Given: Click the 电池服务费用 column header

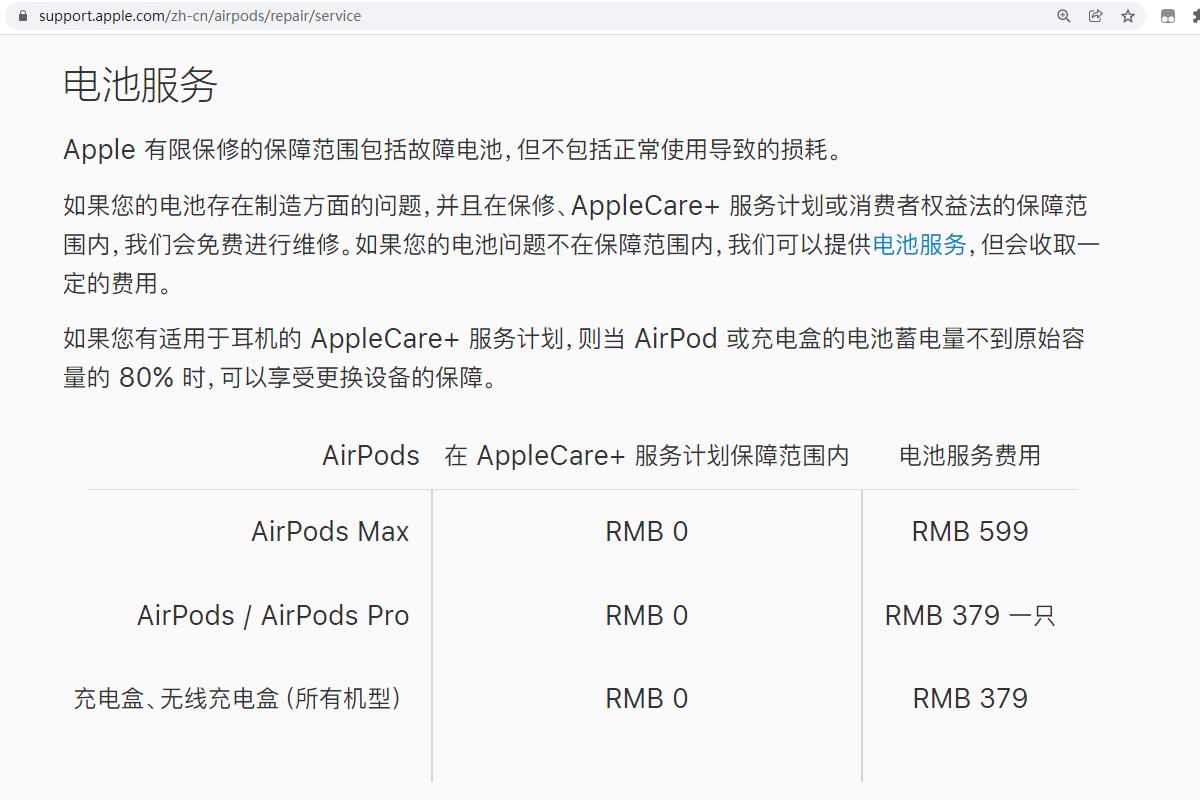Looking at the screenshot, I should (x=969, y=456).
